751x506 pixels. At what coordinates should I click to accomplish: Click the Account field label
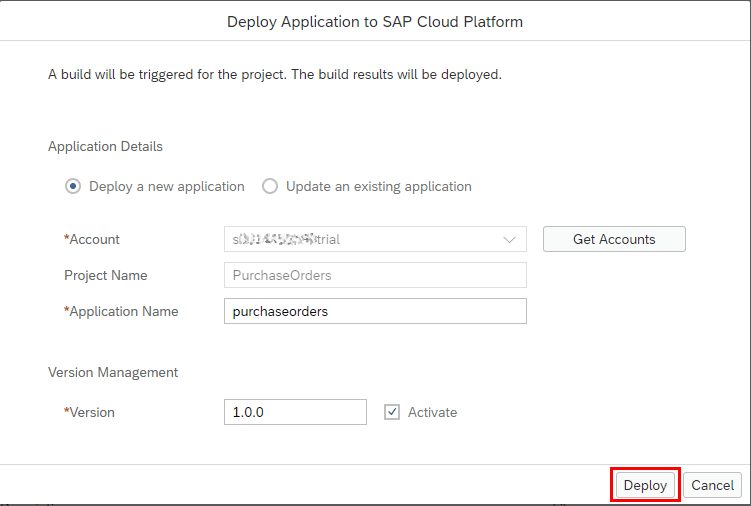click(x=94, y=240)
